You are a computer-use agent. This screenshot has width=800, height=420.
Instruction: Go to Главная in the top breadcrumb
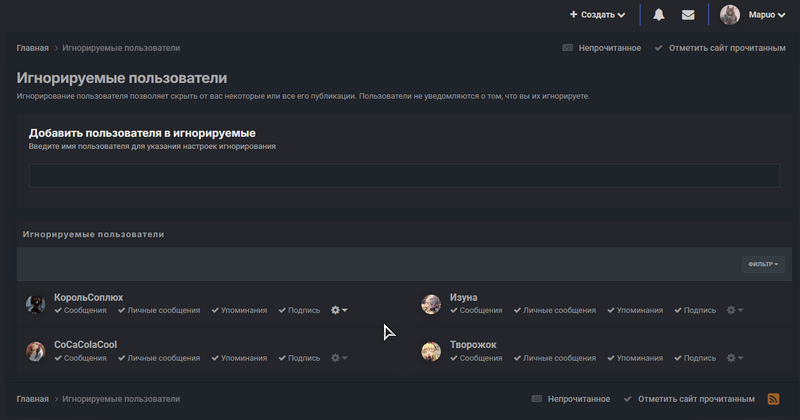tap(32, 48)
